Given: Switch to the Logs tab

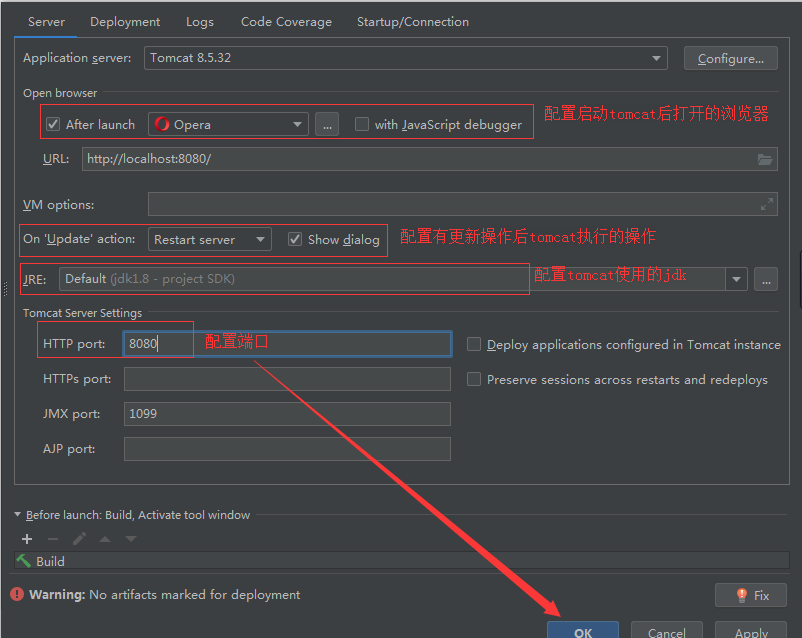Looking at the screenshot, I should point(199,22).
